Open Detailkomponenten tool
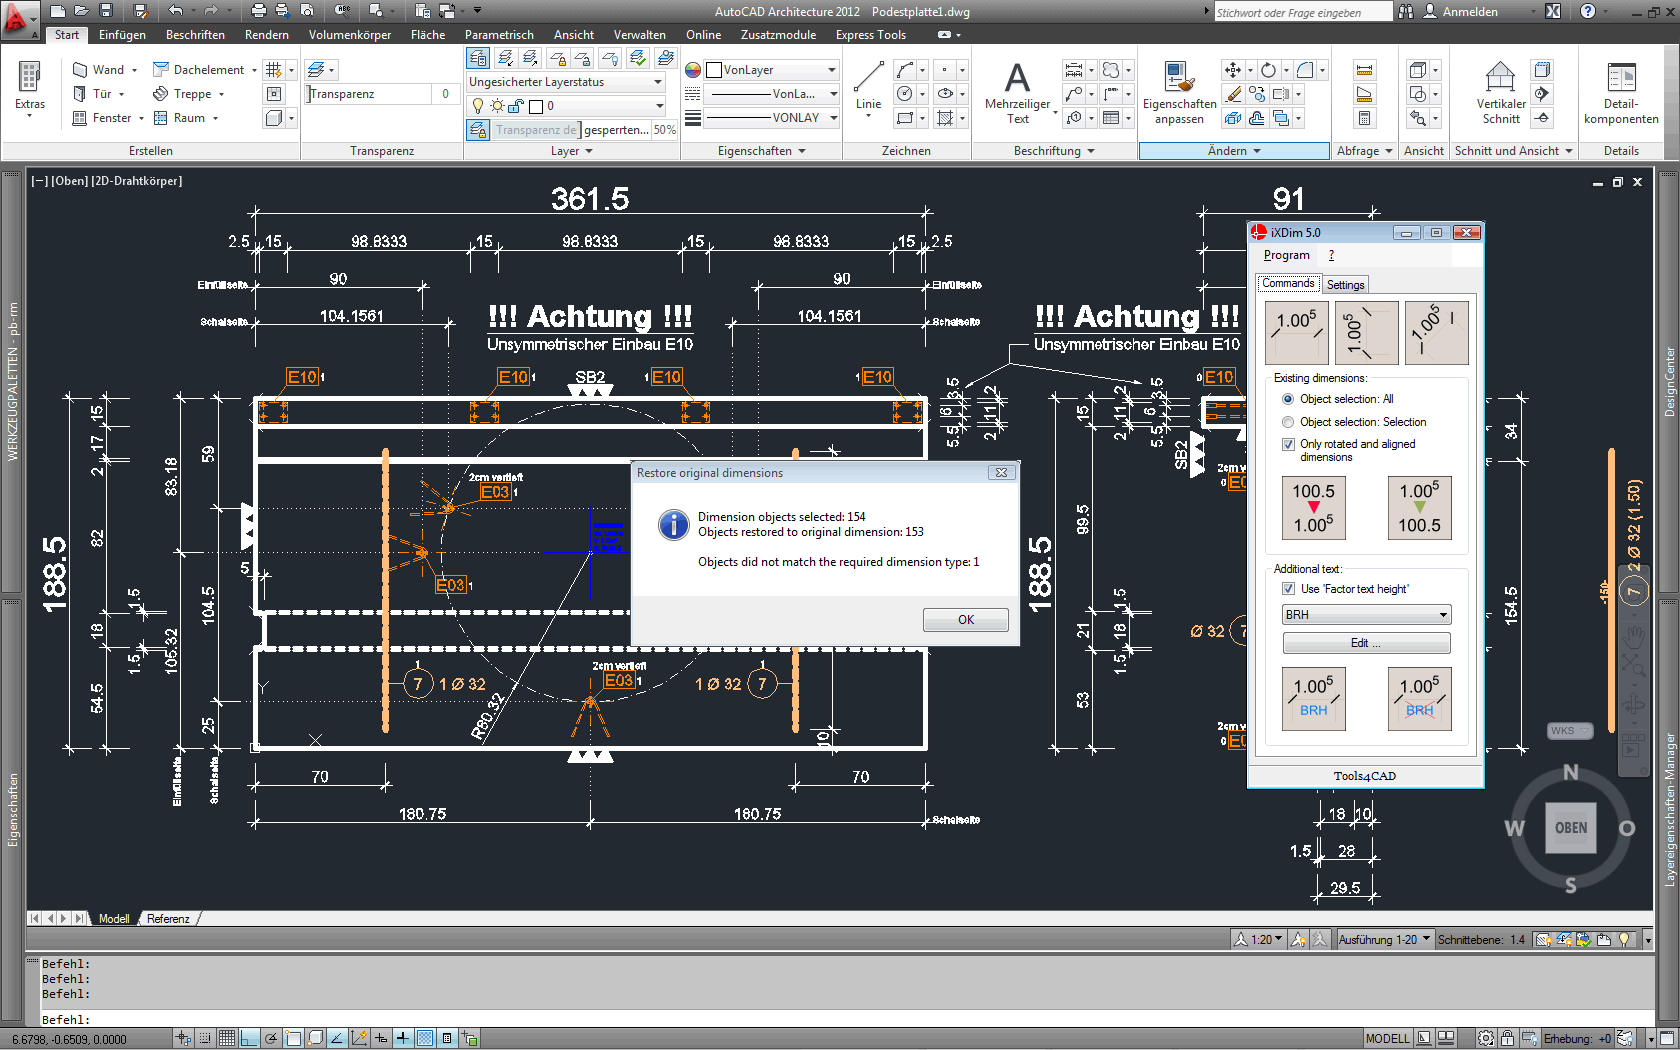This screenshot has height=1050, width=1680. point(1621,92)
